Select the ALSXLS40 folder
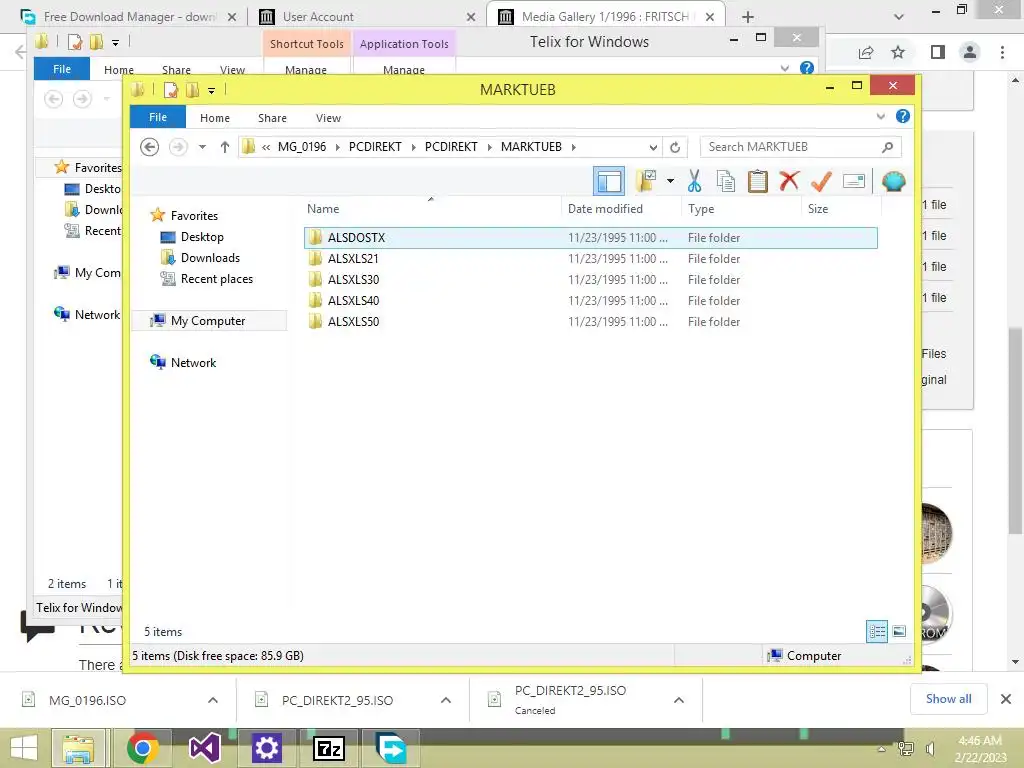This screenshot has width=1024, height=768. pyautogui.click(x=590, y=300)
